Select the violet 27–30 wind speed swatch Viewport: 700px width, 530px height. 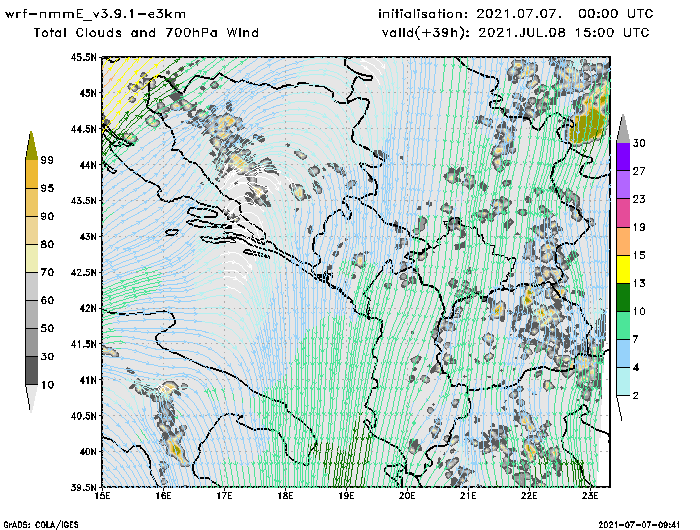[623, 156]
